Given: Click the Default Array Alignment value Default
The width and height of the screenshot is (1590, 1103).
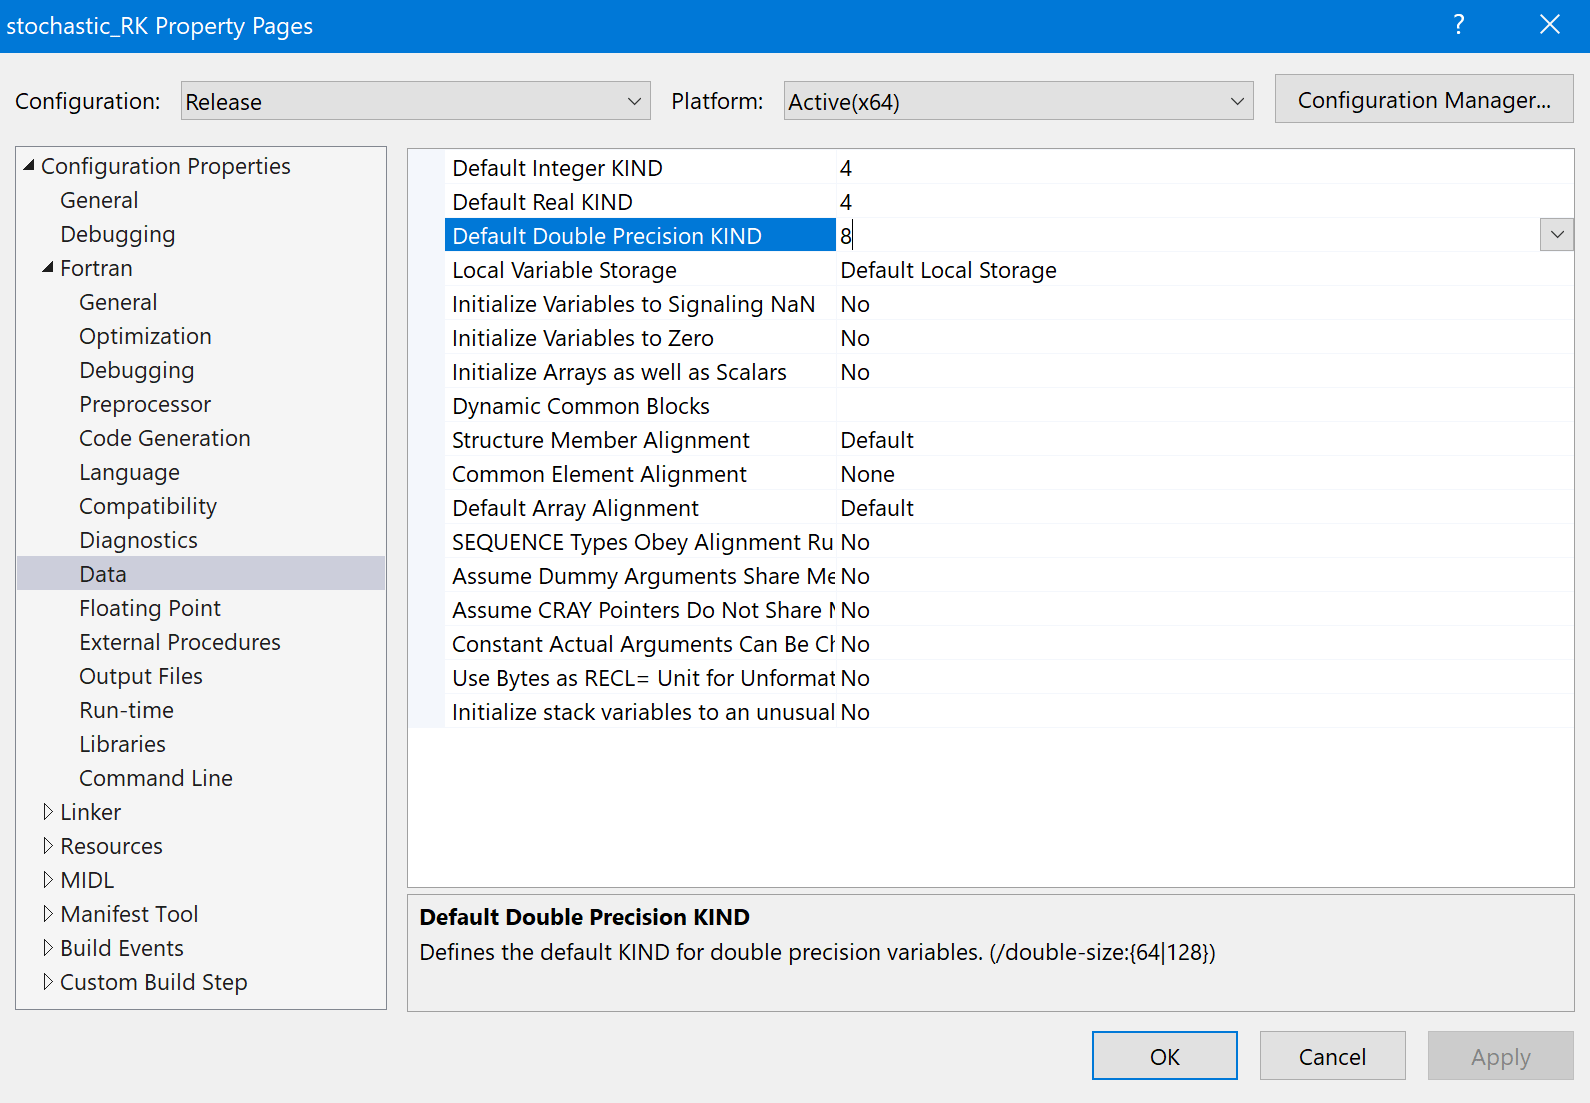Looking at the screenshot, I should coord(877,508).
